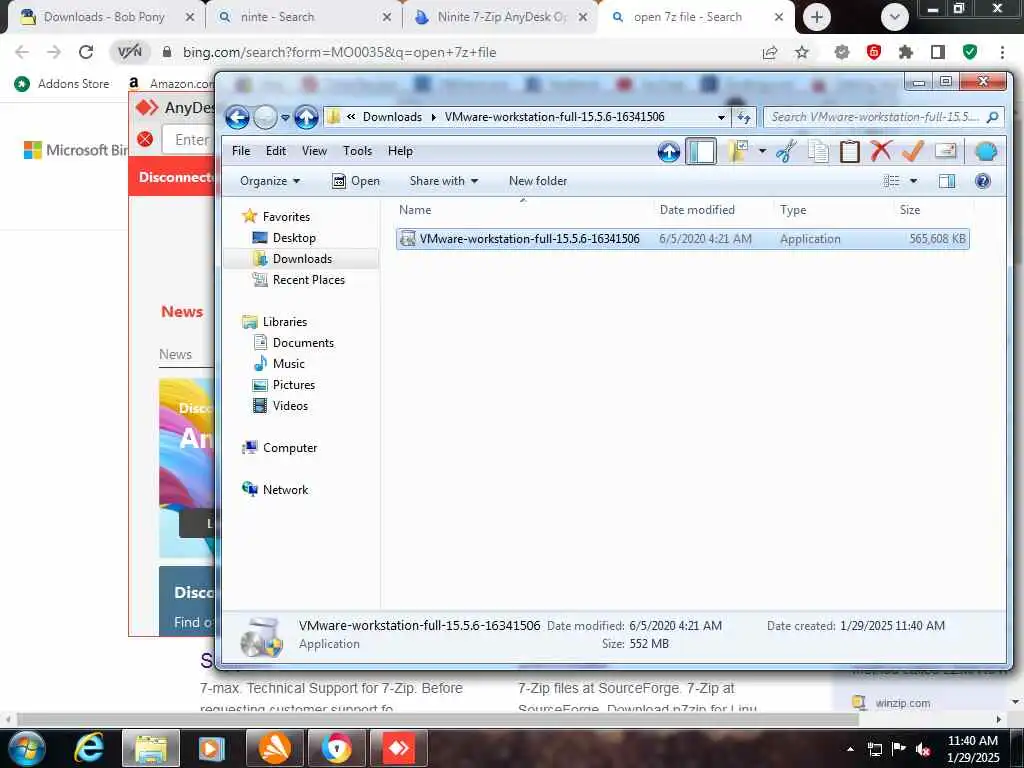The height and width of the screenshot is (768, 1024).
Task: Open Classic Shell settings shell icon
Action: point(985,152)
